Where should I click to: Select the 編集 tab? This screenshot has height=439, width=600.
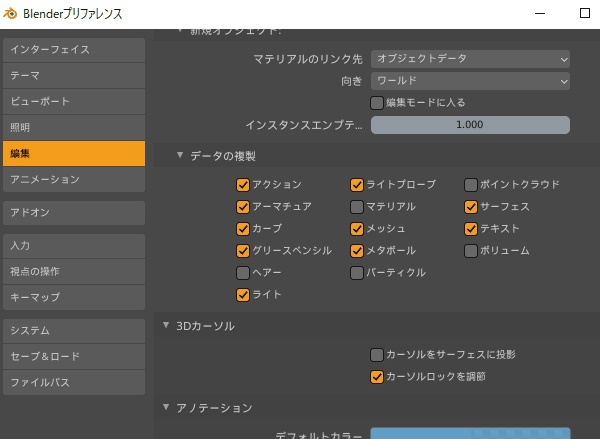pos(74,153)
